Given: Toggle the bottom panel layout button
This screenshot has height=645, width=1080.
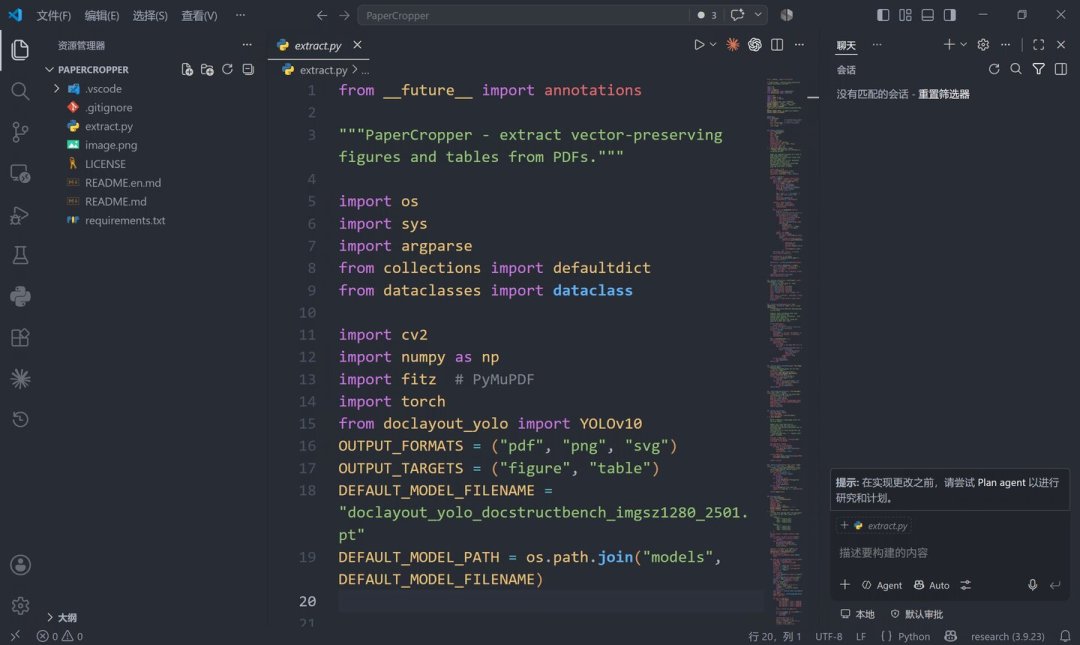Looking at the screenshot, I should click(928, 14).
